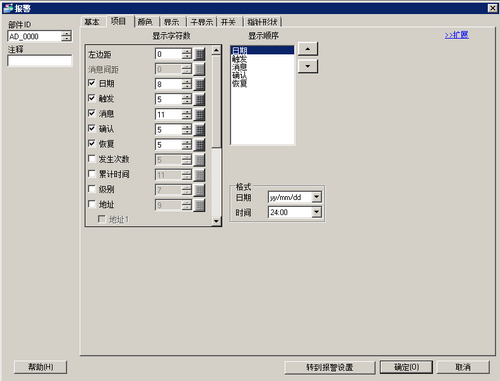Click the >>扩展 link to expand settings
Viewport: 500px width, 381px height.
pyautogui.click(x=456, y=35)
